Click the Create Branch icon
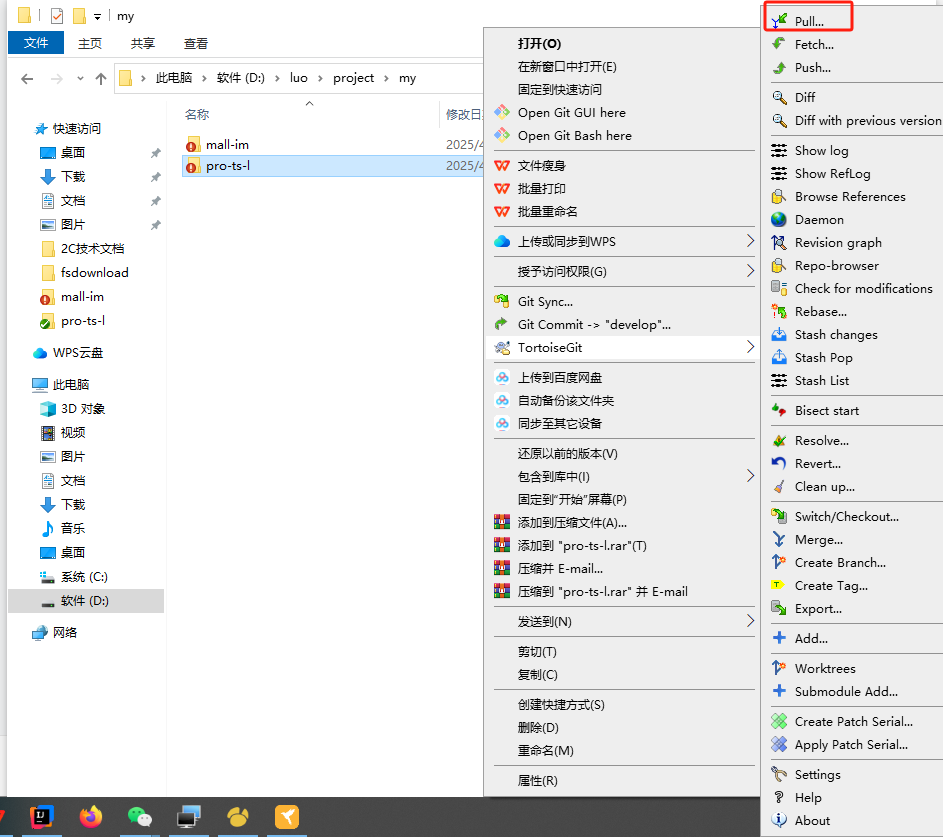 tap(779, 562)
